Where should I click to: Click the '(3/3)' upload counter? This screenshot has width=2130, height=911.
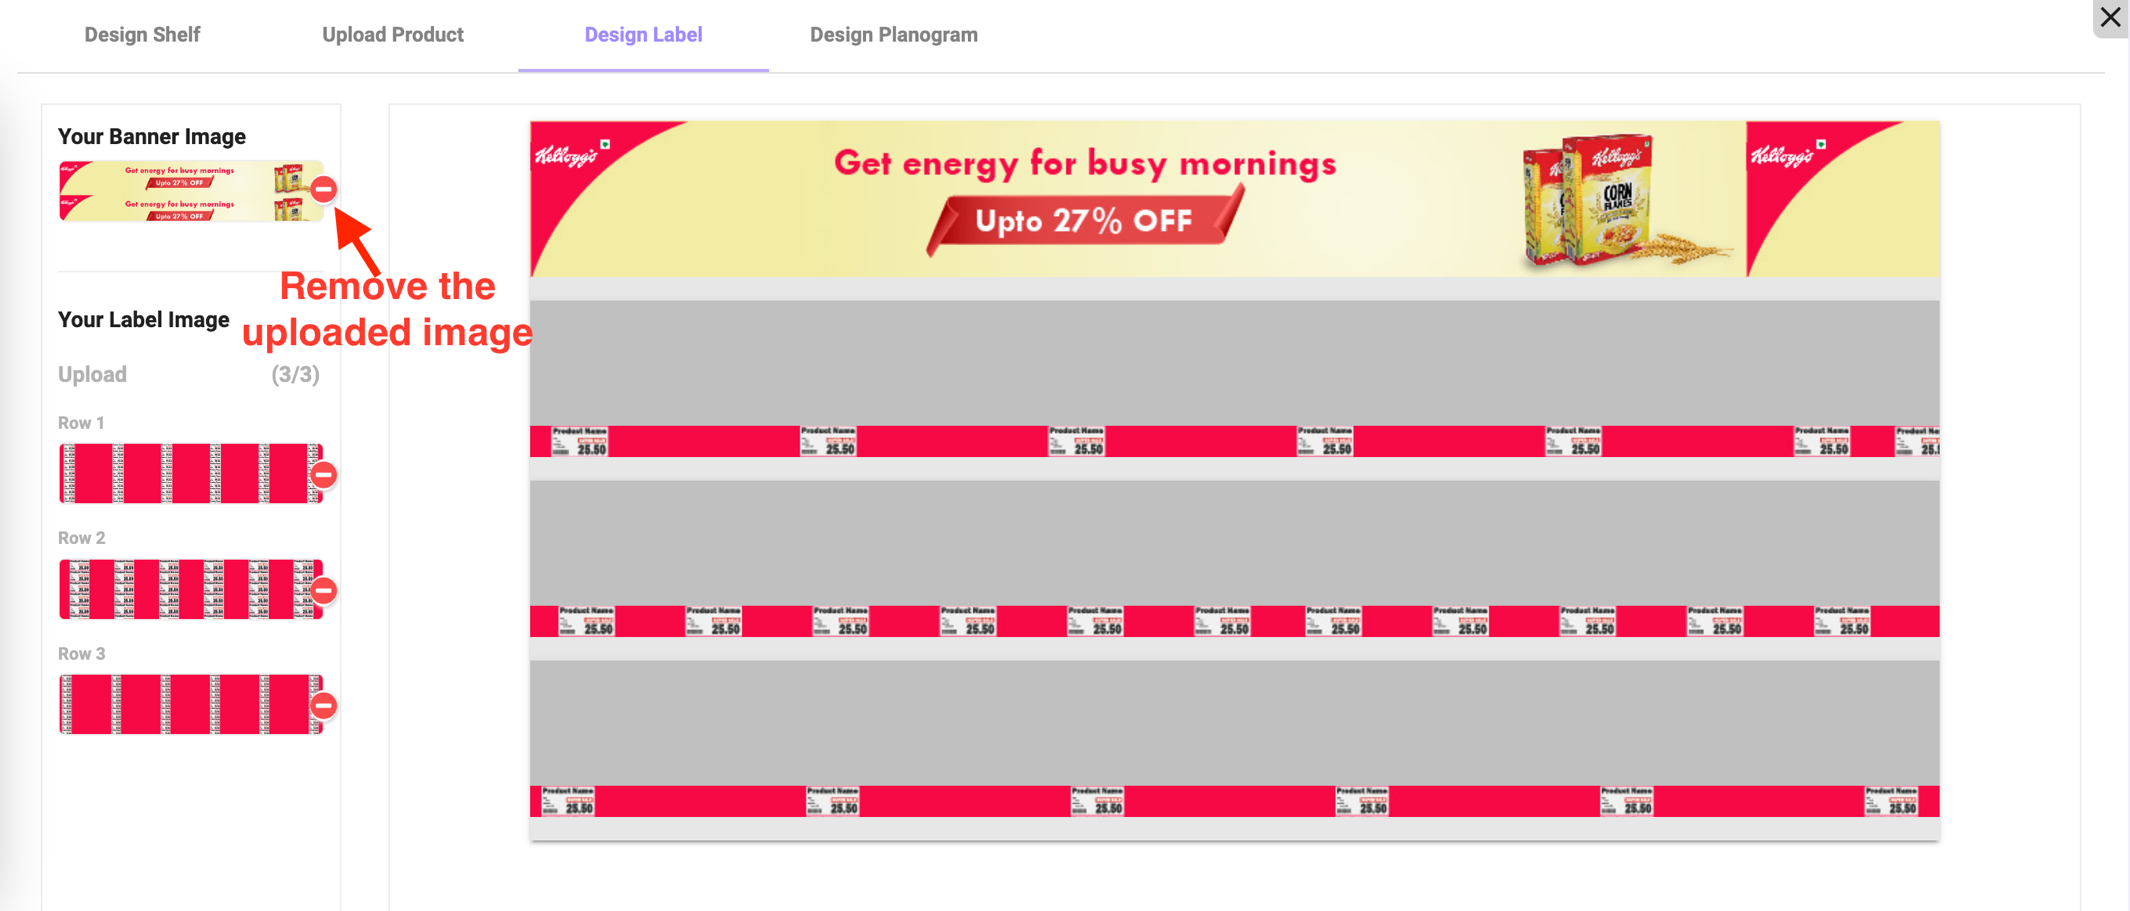coord(295,374)
